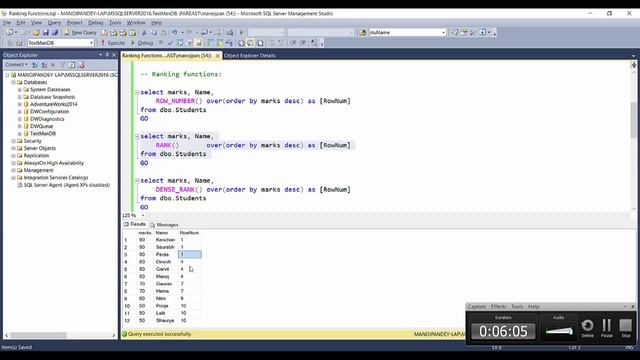Collapse the Databases tree node
640x360 pixels.
[x=13, y=82]
